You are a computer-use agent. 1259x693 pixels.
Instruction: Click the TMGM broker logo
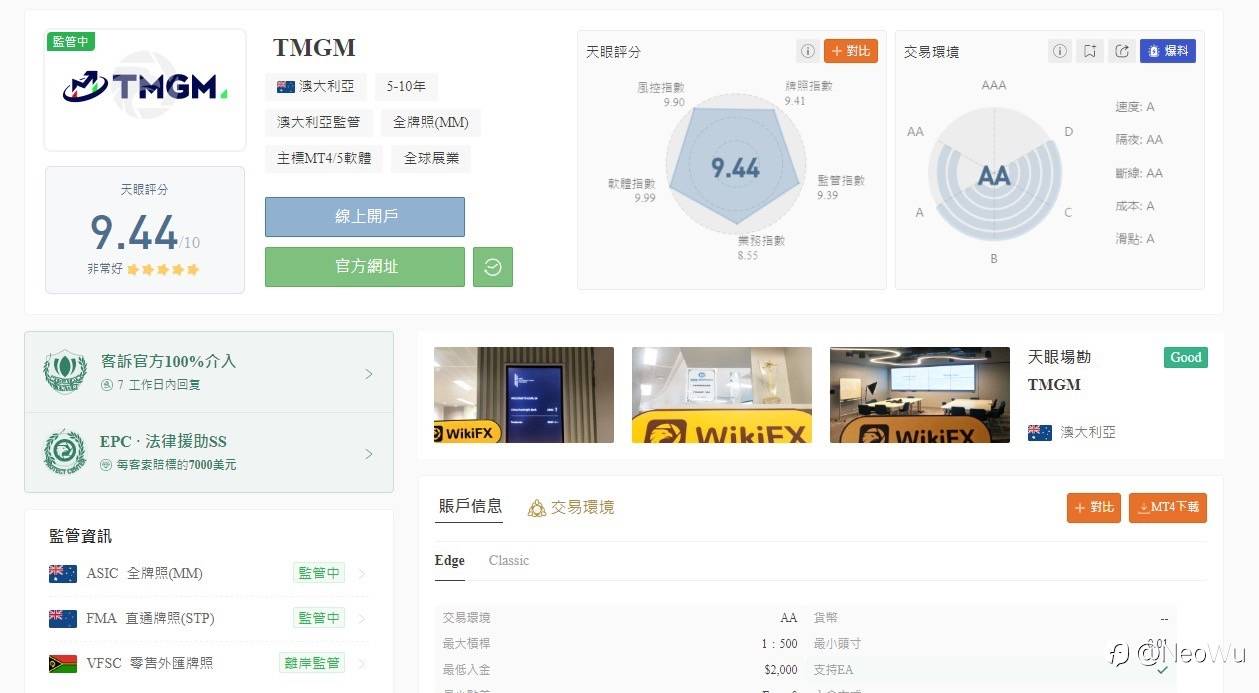click(x=145, y=88)
